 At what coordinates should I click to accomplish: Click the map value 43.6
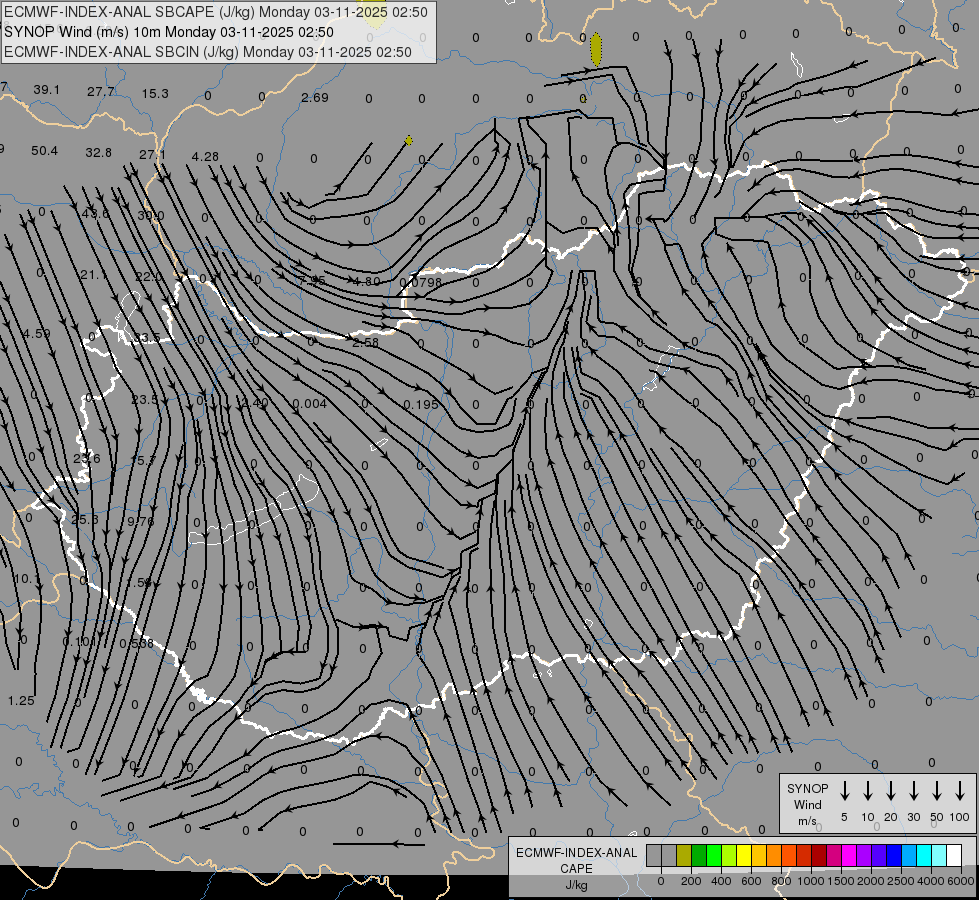(x=96, y=214)
